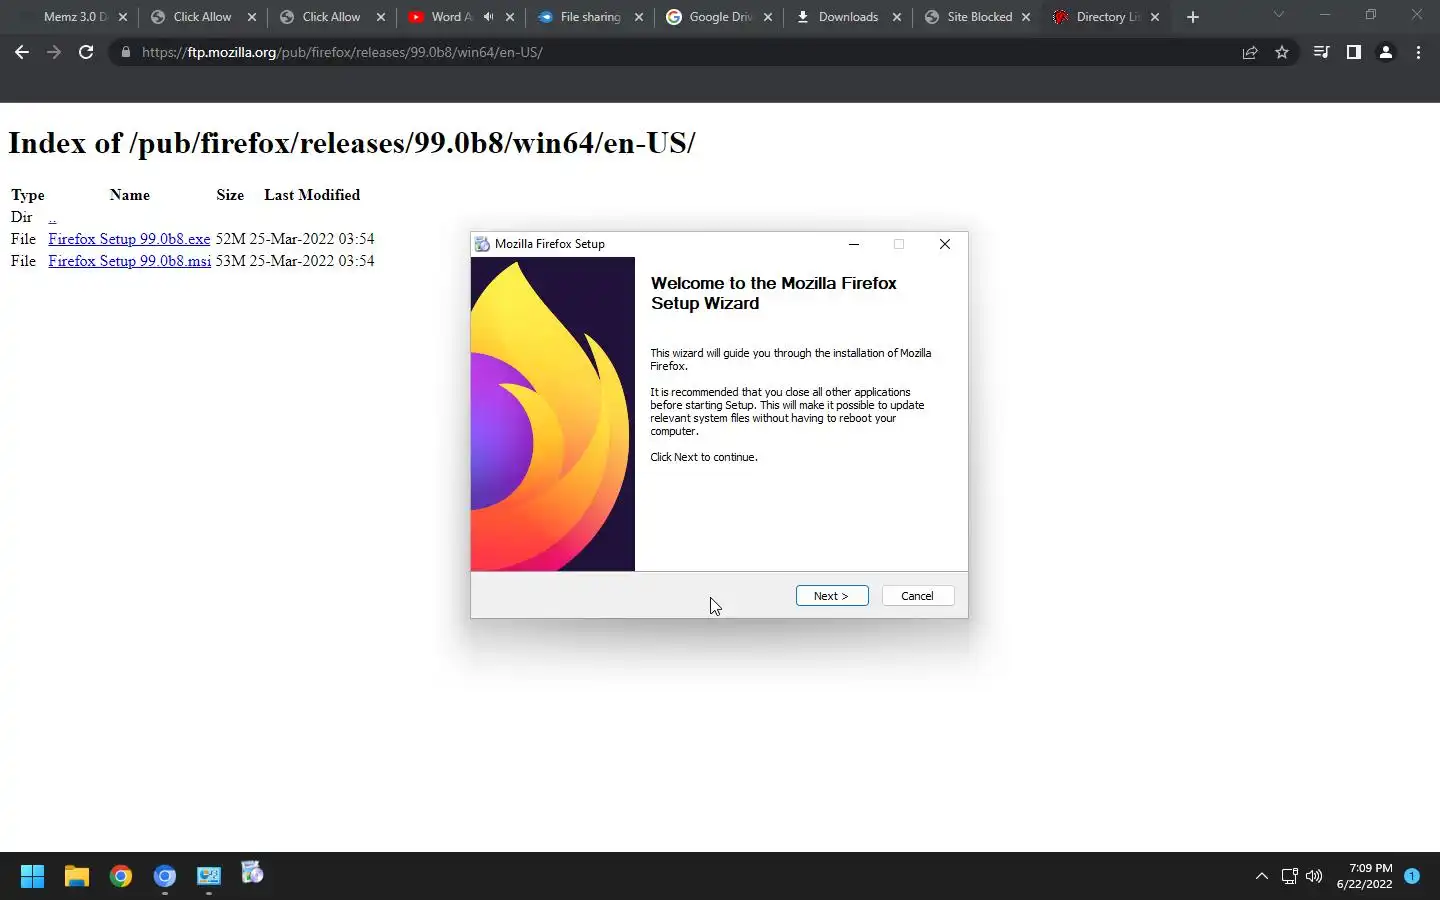Go back to previous page
The height and width of the screenshot is (900, 1440).
click(22, 52)
